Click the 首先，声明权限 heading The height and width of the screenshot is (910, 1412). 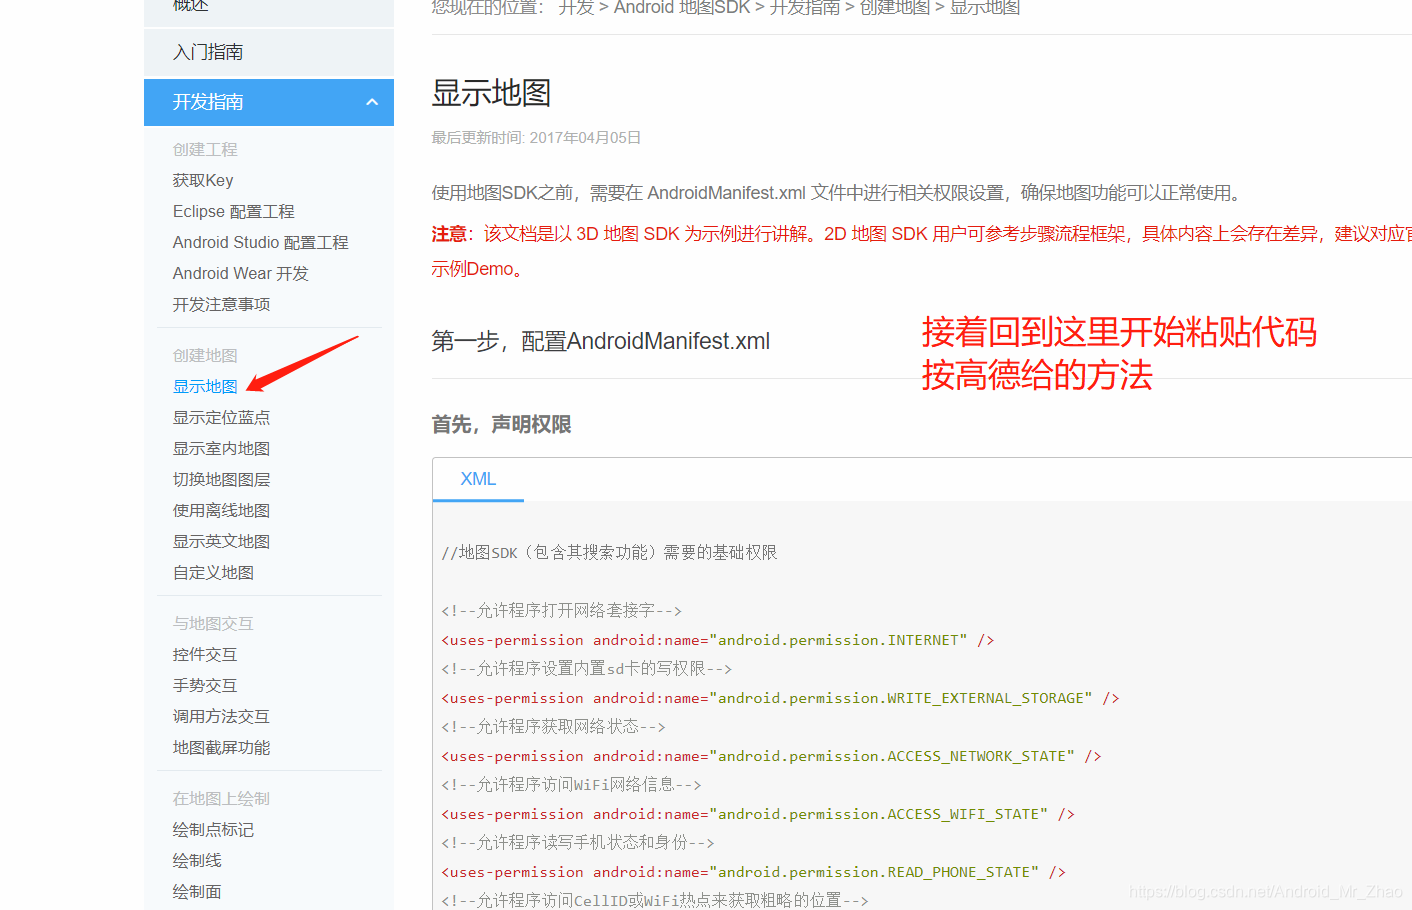pyautogui.click(x=501, y=424)
